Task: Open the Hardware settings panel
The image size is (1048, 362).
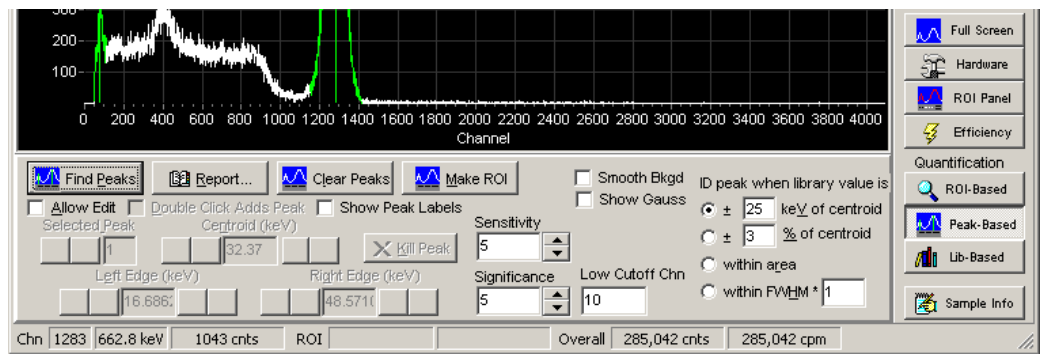Action: [x=964, y=64]
